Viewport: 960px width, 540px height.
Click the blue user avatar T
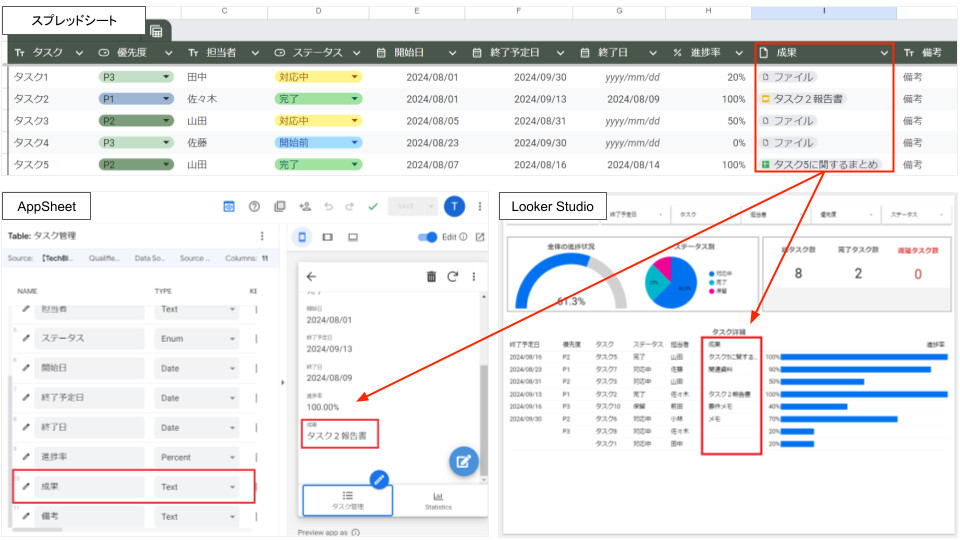tap(455, 207)
